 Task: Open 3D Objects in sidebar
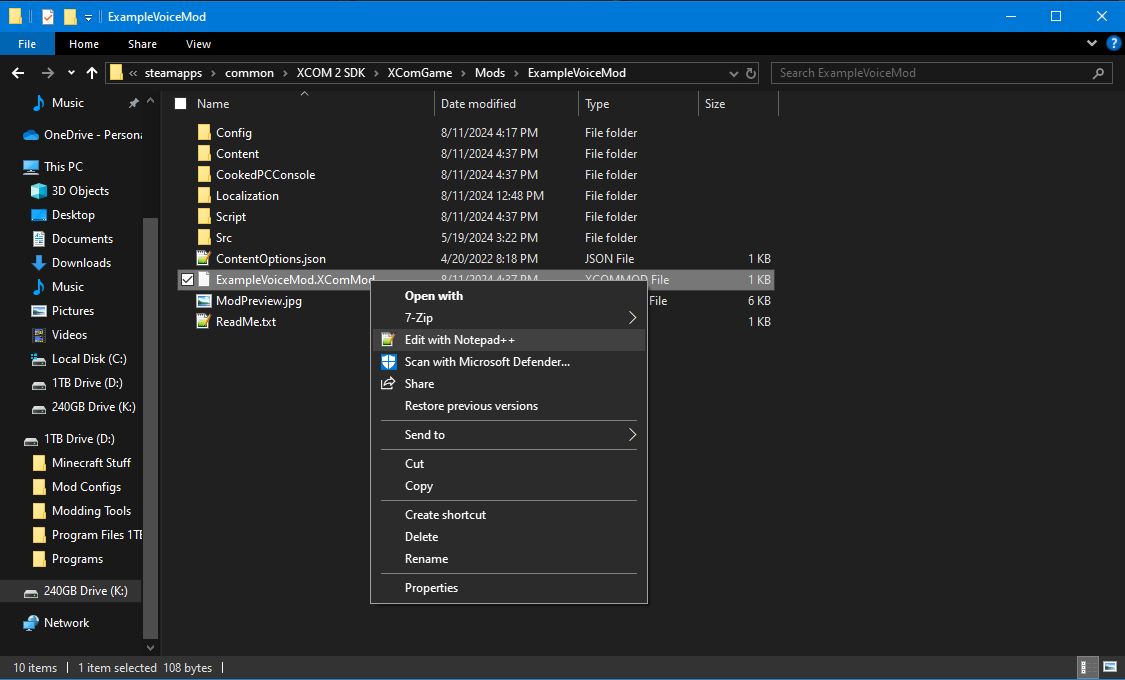[80, 191]
